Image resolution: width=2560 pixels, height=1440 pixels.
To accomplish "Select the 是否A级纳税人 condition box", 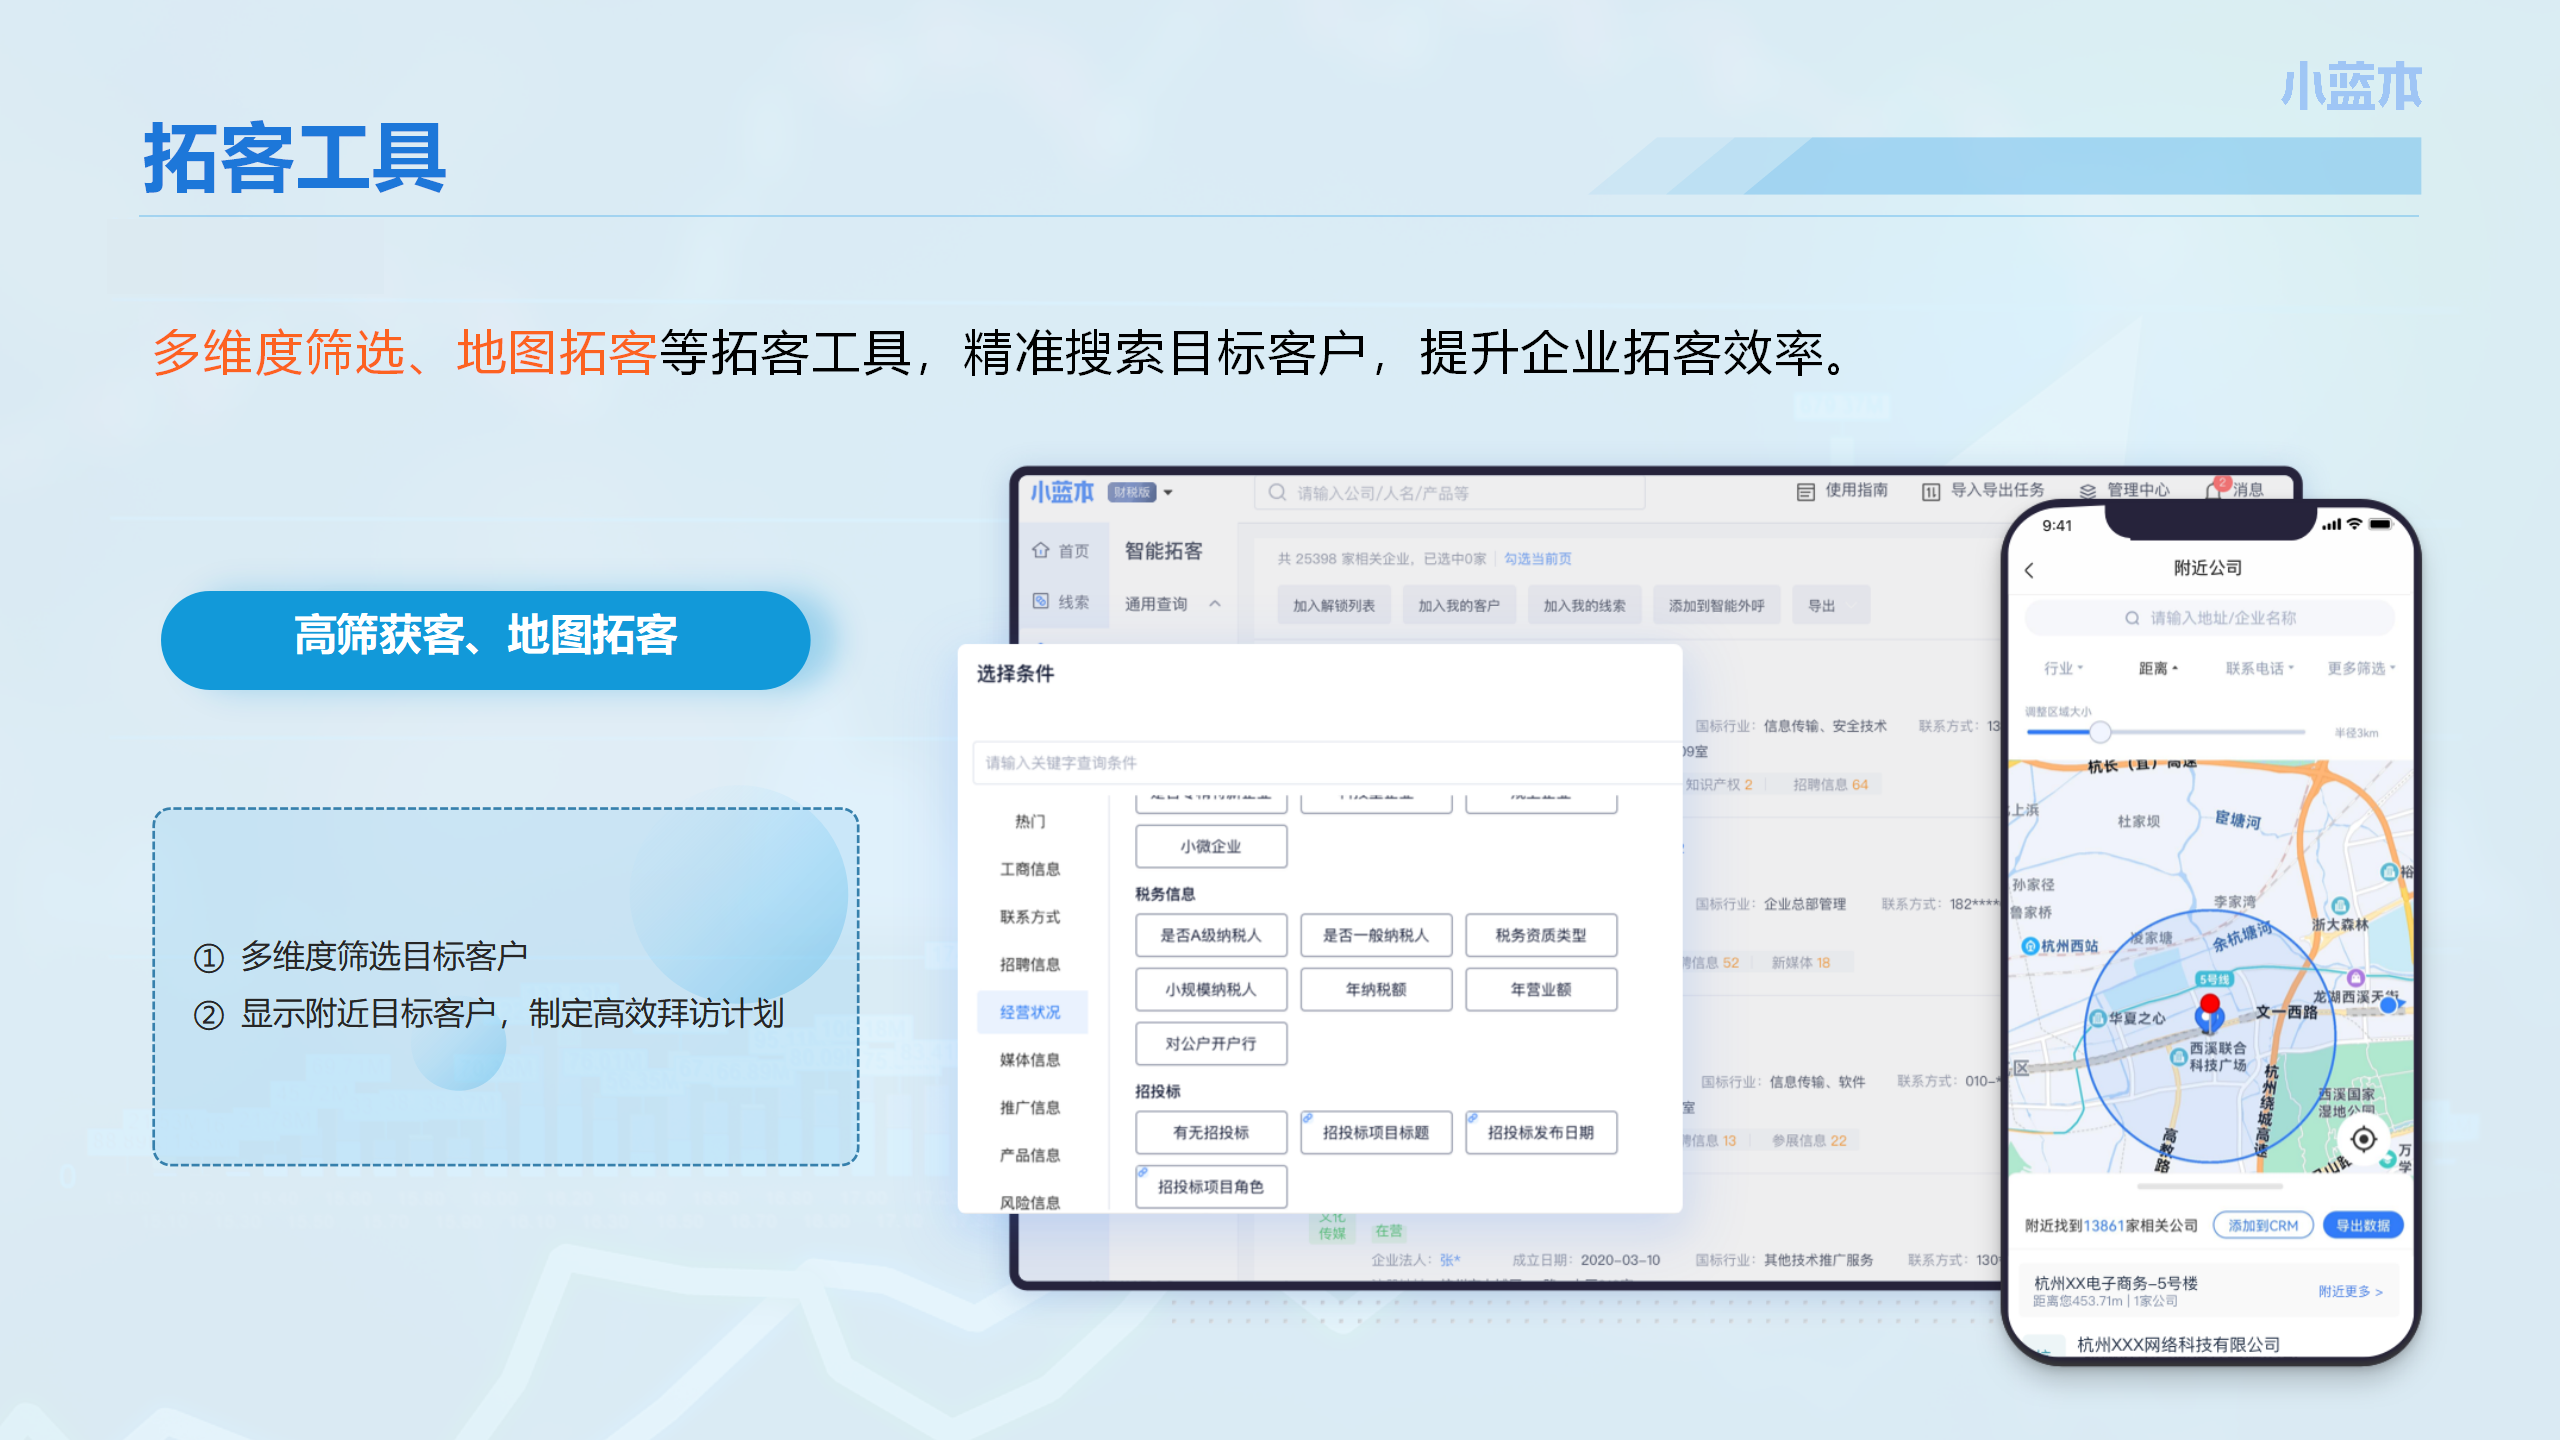I will point(1210,935).
